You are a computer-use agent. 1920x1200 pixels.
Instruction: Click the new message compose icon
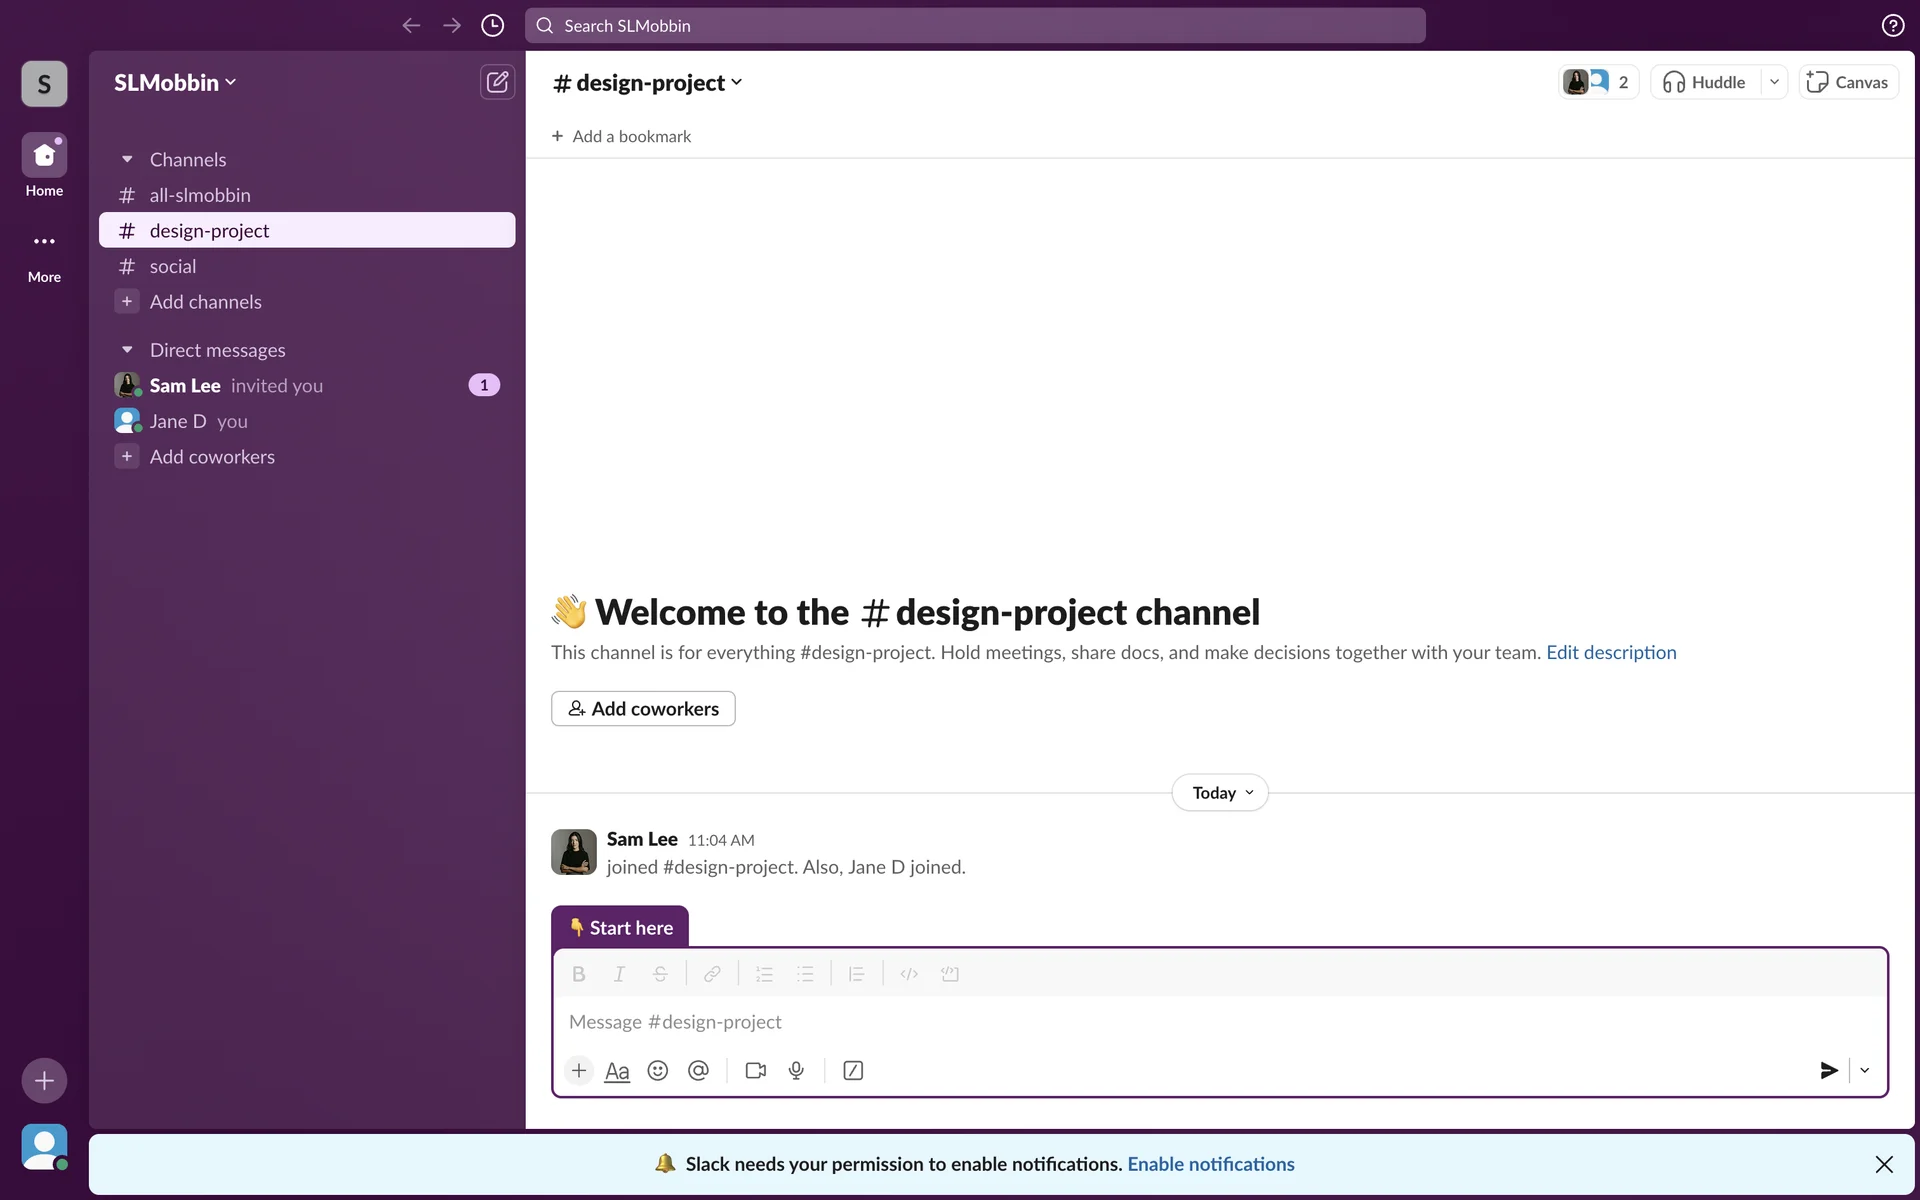pos(497,82)
